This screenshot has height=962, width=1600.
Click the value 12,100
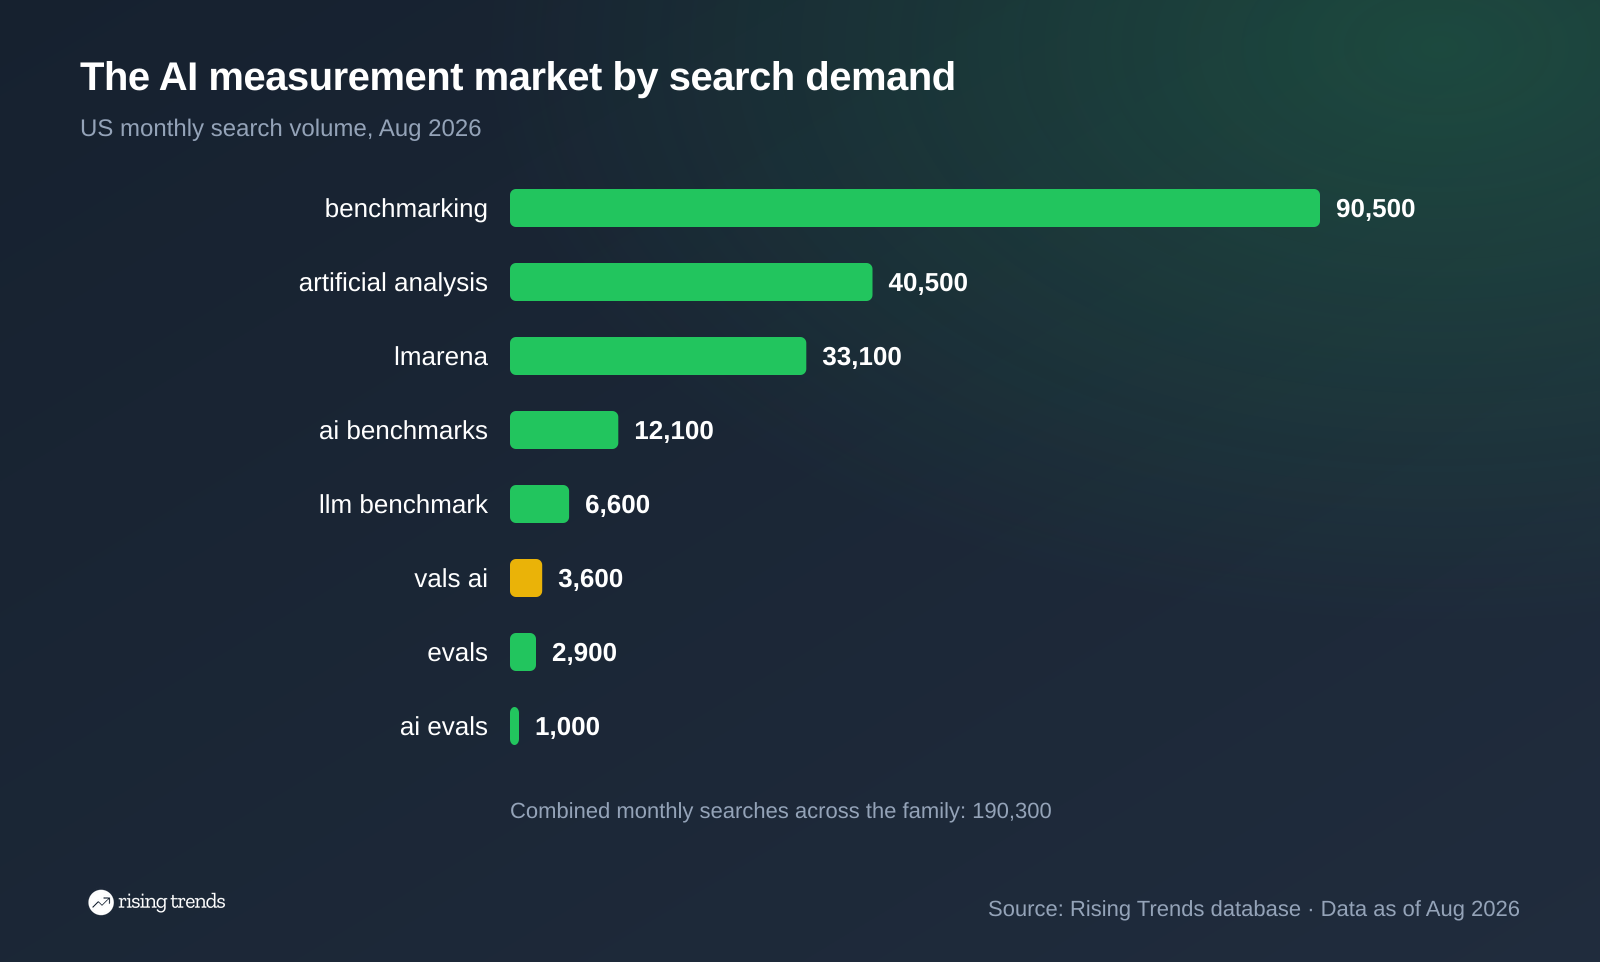tap(674, 430)
